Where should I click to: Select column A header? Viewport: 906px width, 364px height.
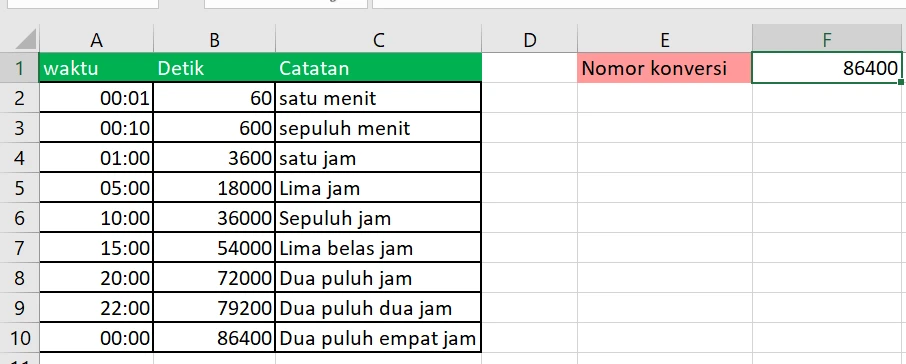96,39
